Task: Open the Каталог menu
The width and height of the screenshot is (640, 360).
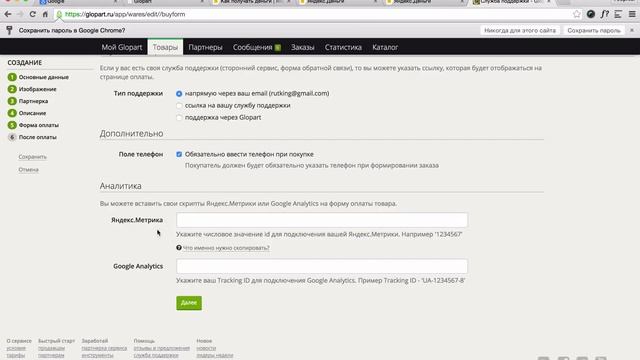Action: (385, 47)
